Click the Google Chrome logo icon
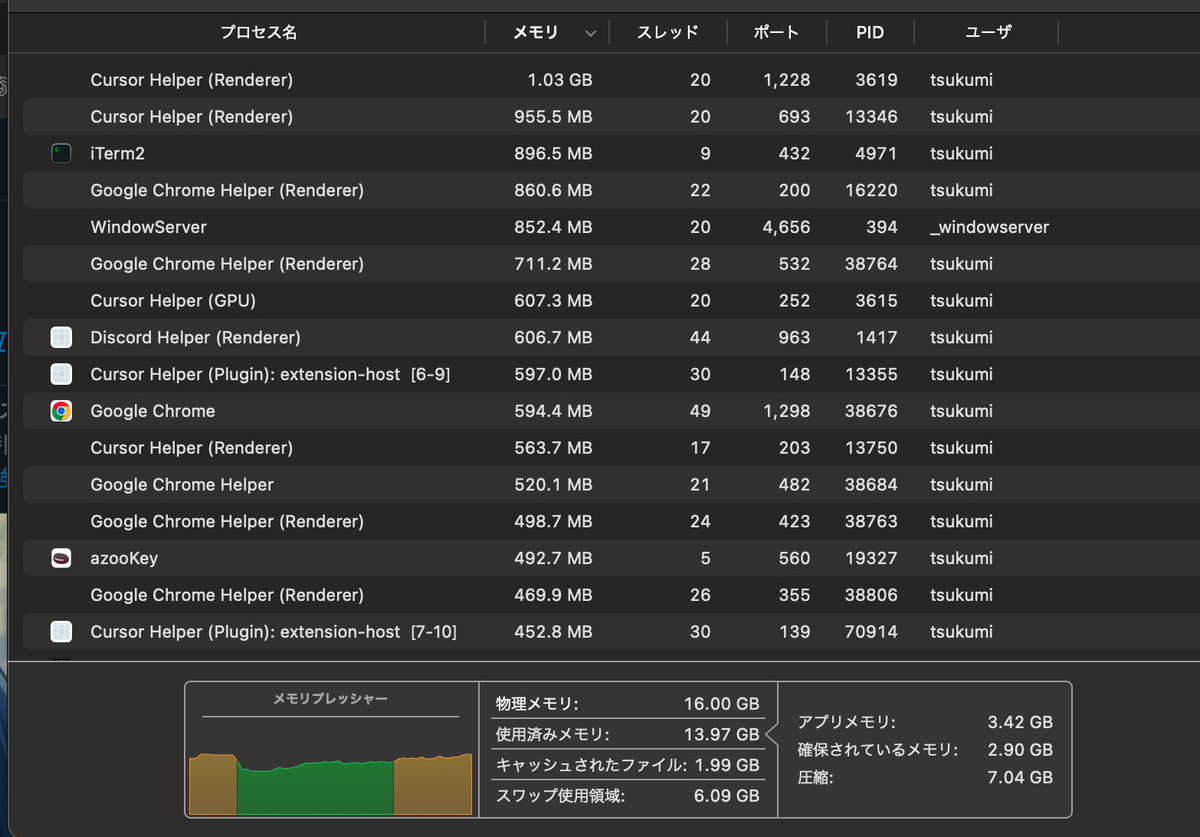1200x837 pixels. pyautogui.click(x=62, y=411)
